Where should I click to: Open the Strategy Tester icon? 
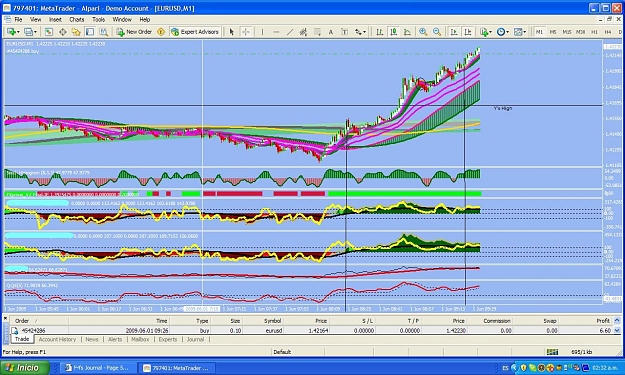pyautogui.click(x=104, y=32)
